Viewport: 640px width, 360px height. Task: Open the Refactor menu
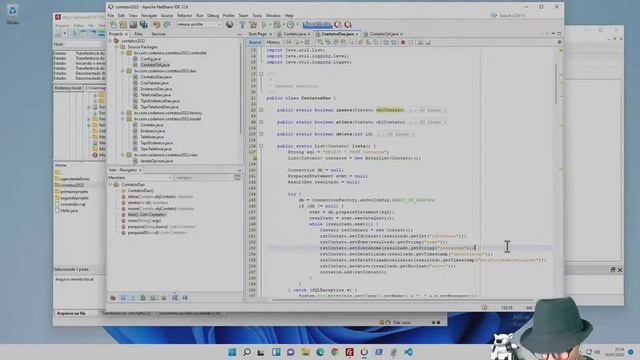(184, 16)
